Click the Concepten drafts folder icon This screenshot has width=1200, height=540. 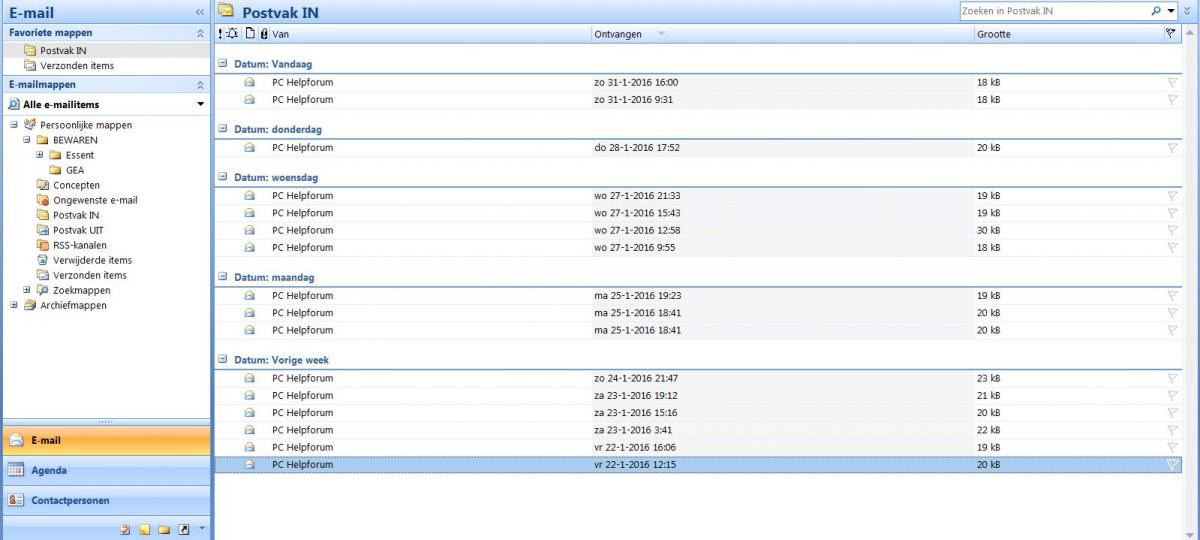coord(42,185)
